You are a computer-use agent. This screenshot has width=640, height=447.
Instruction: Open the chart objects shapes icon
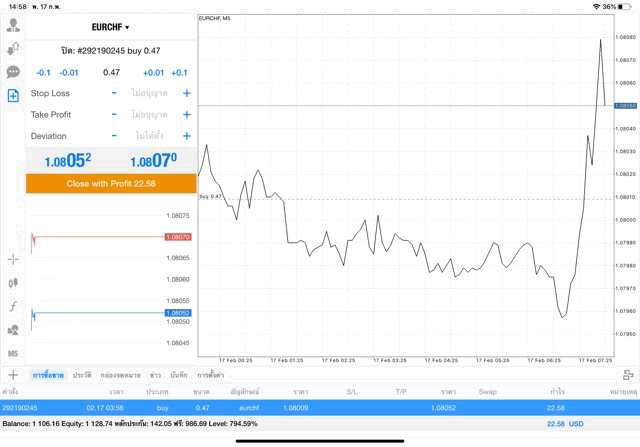pyautogui.click(x=13, y=329)
